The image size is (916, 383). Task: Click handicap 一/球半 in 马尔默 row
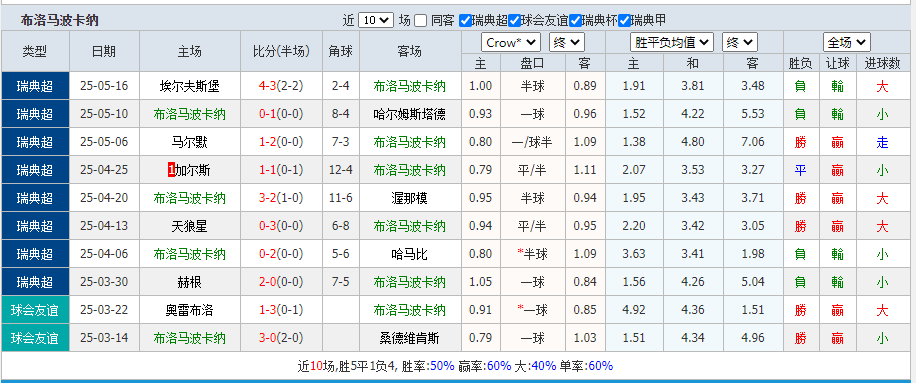pyautogui.click(x=532, y=142)
